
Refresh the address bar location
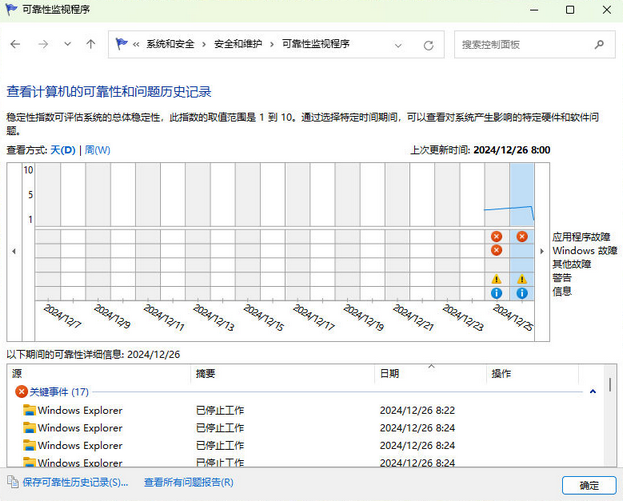click(429, 45)
